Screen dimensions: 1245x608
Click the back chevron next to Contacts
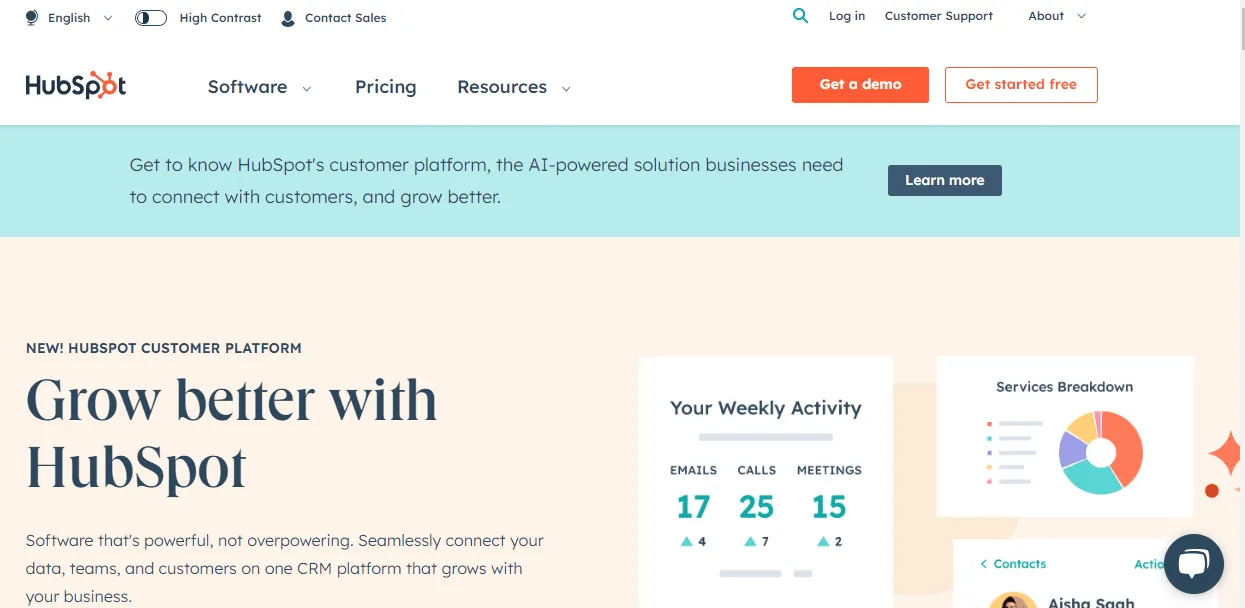pos(983,564)
